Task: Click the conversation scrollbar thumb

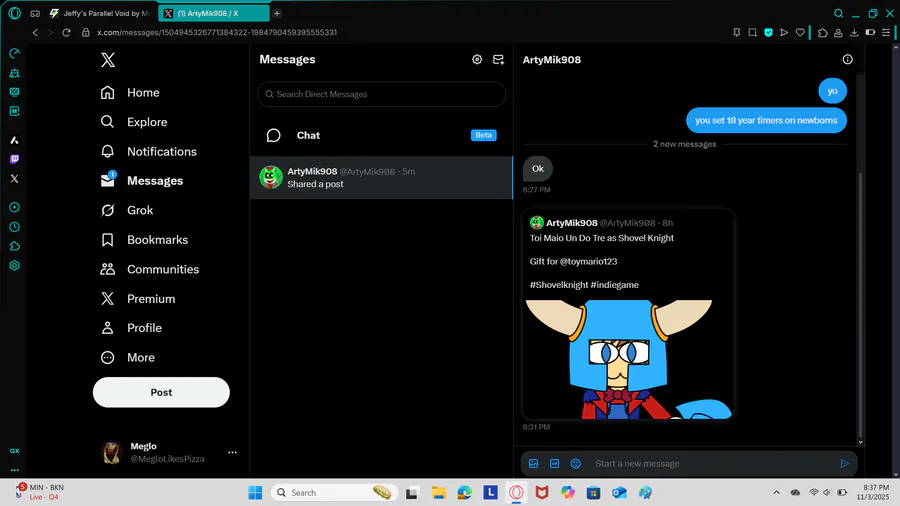Action: point(860,304)
